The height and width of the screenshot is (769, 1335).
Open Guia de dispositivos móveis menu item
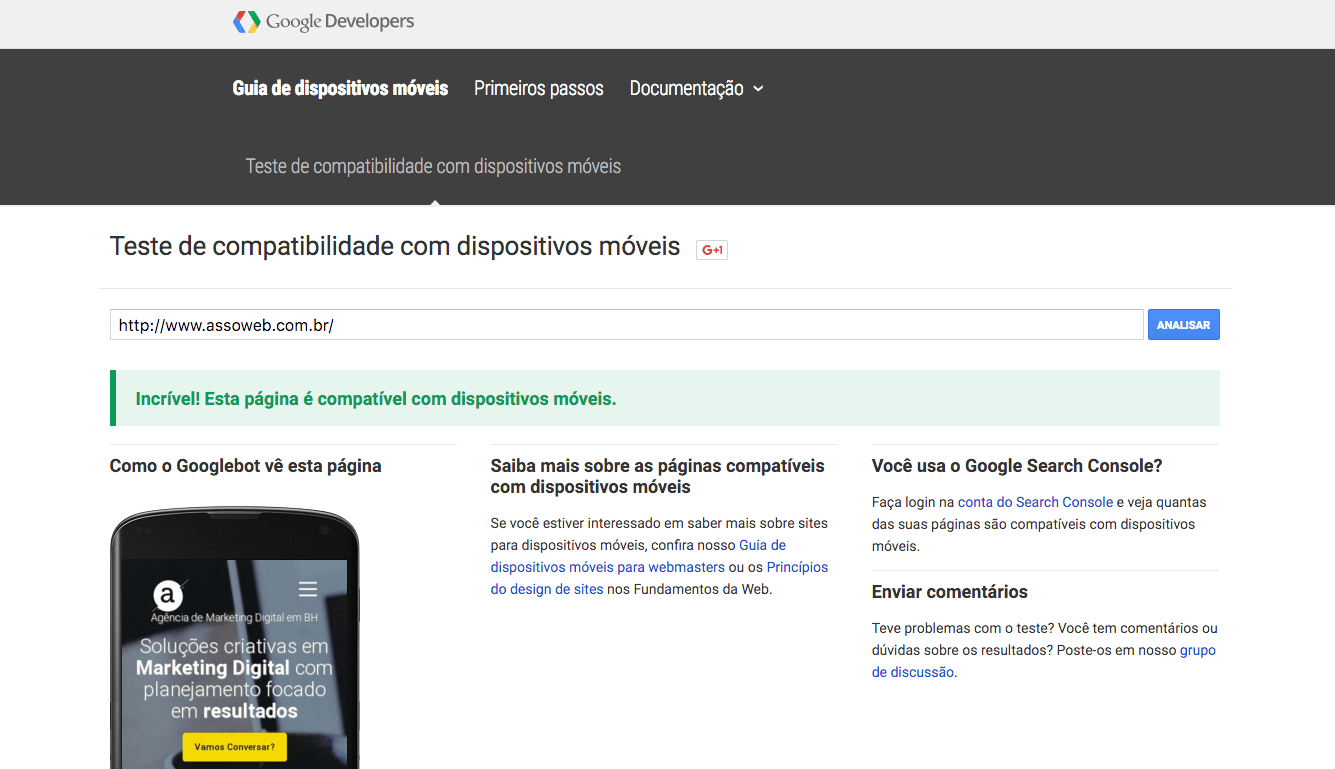point(340,88)
